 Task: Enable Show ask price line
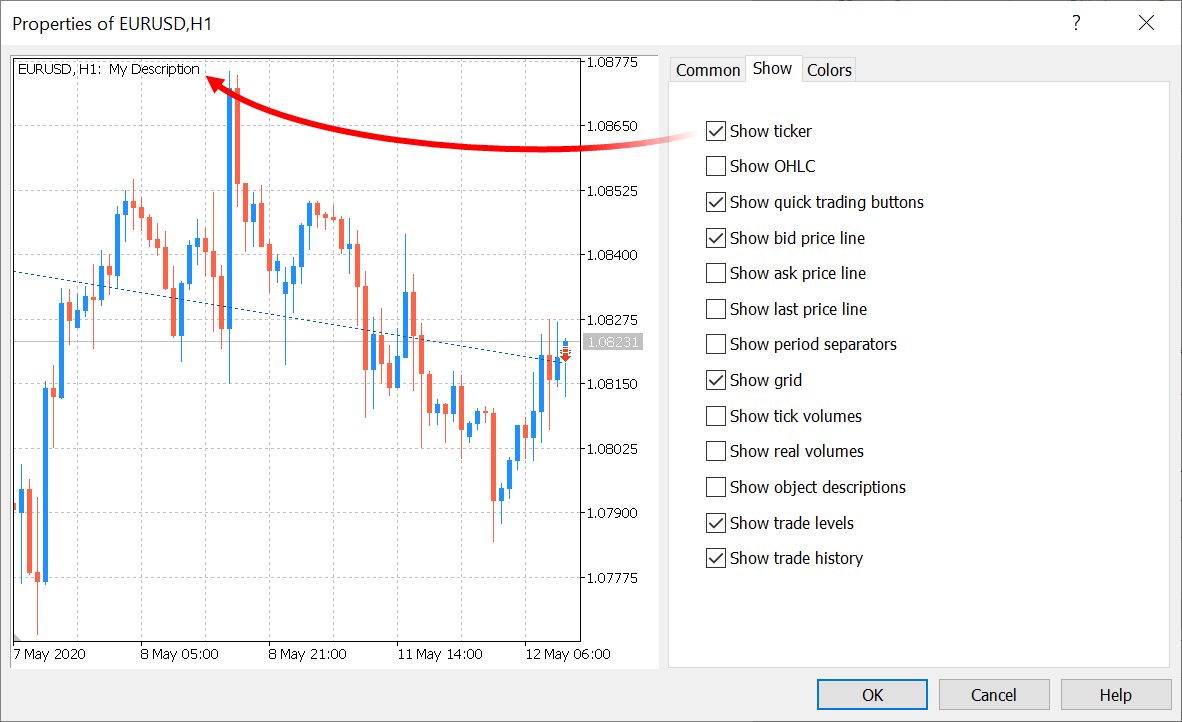[x=715, y=273]
